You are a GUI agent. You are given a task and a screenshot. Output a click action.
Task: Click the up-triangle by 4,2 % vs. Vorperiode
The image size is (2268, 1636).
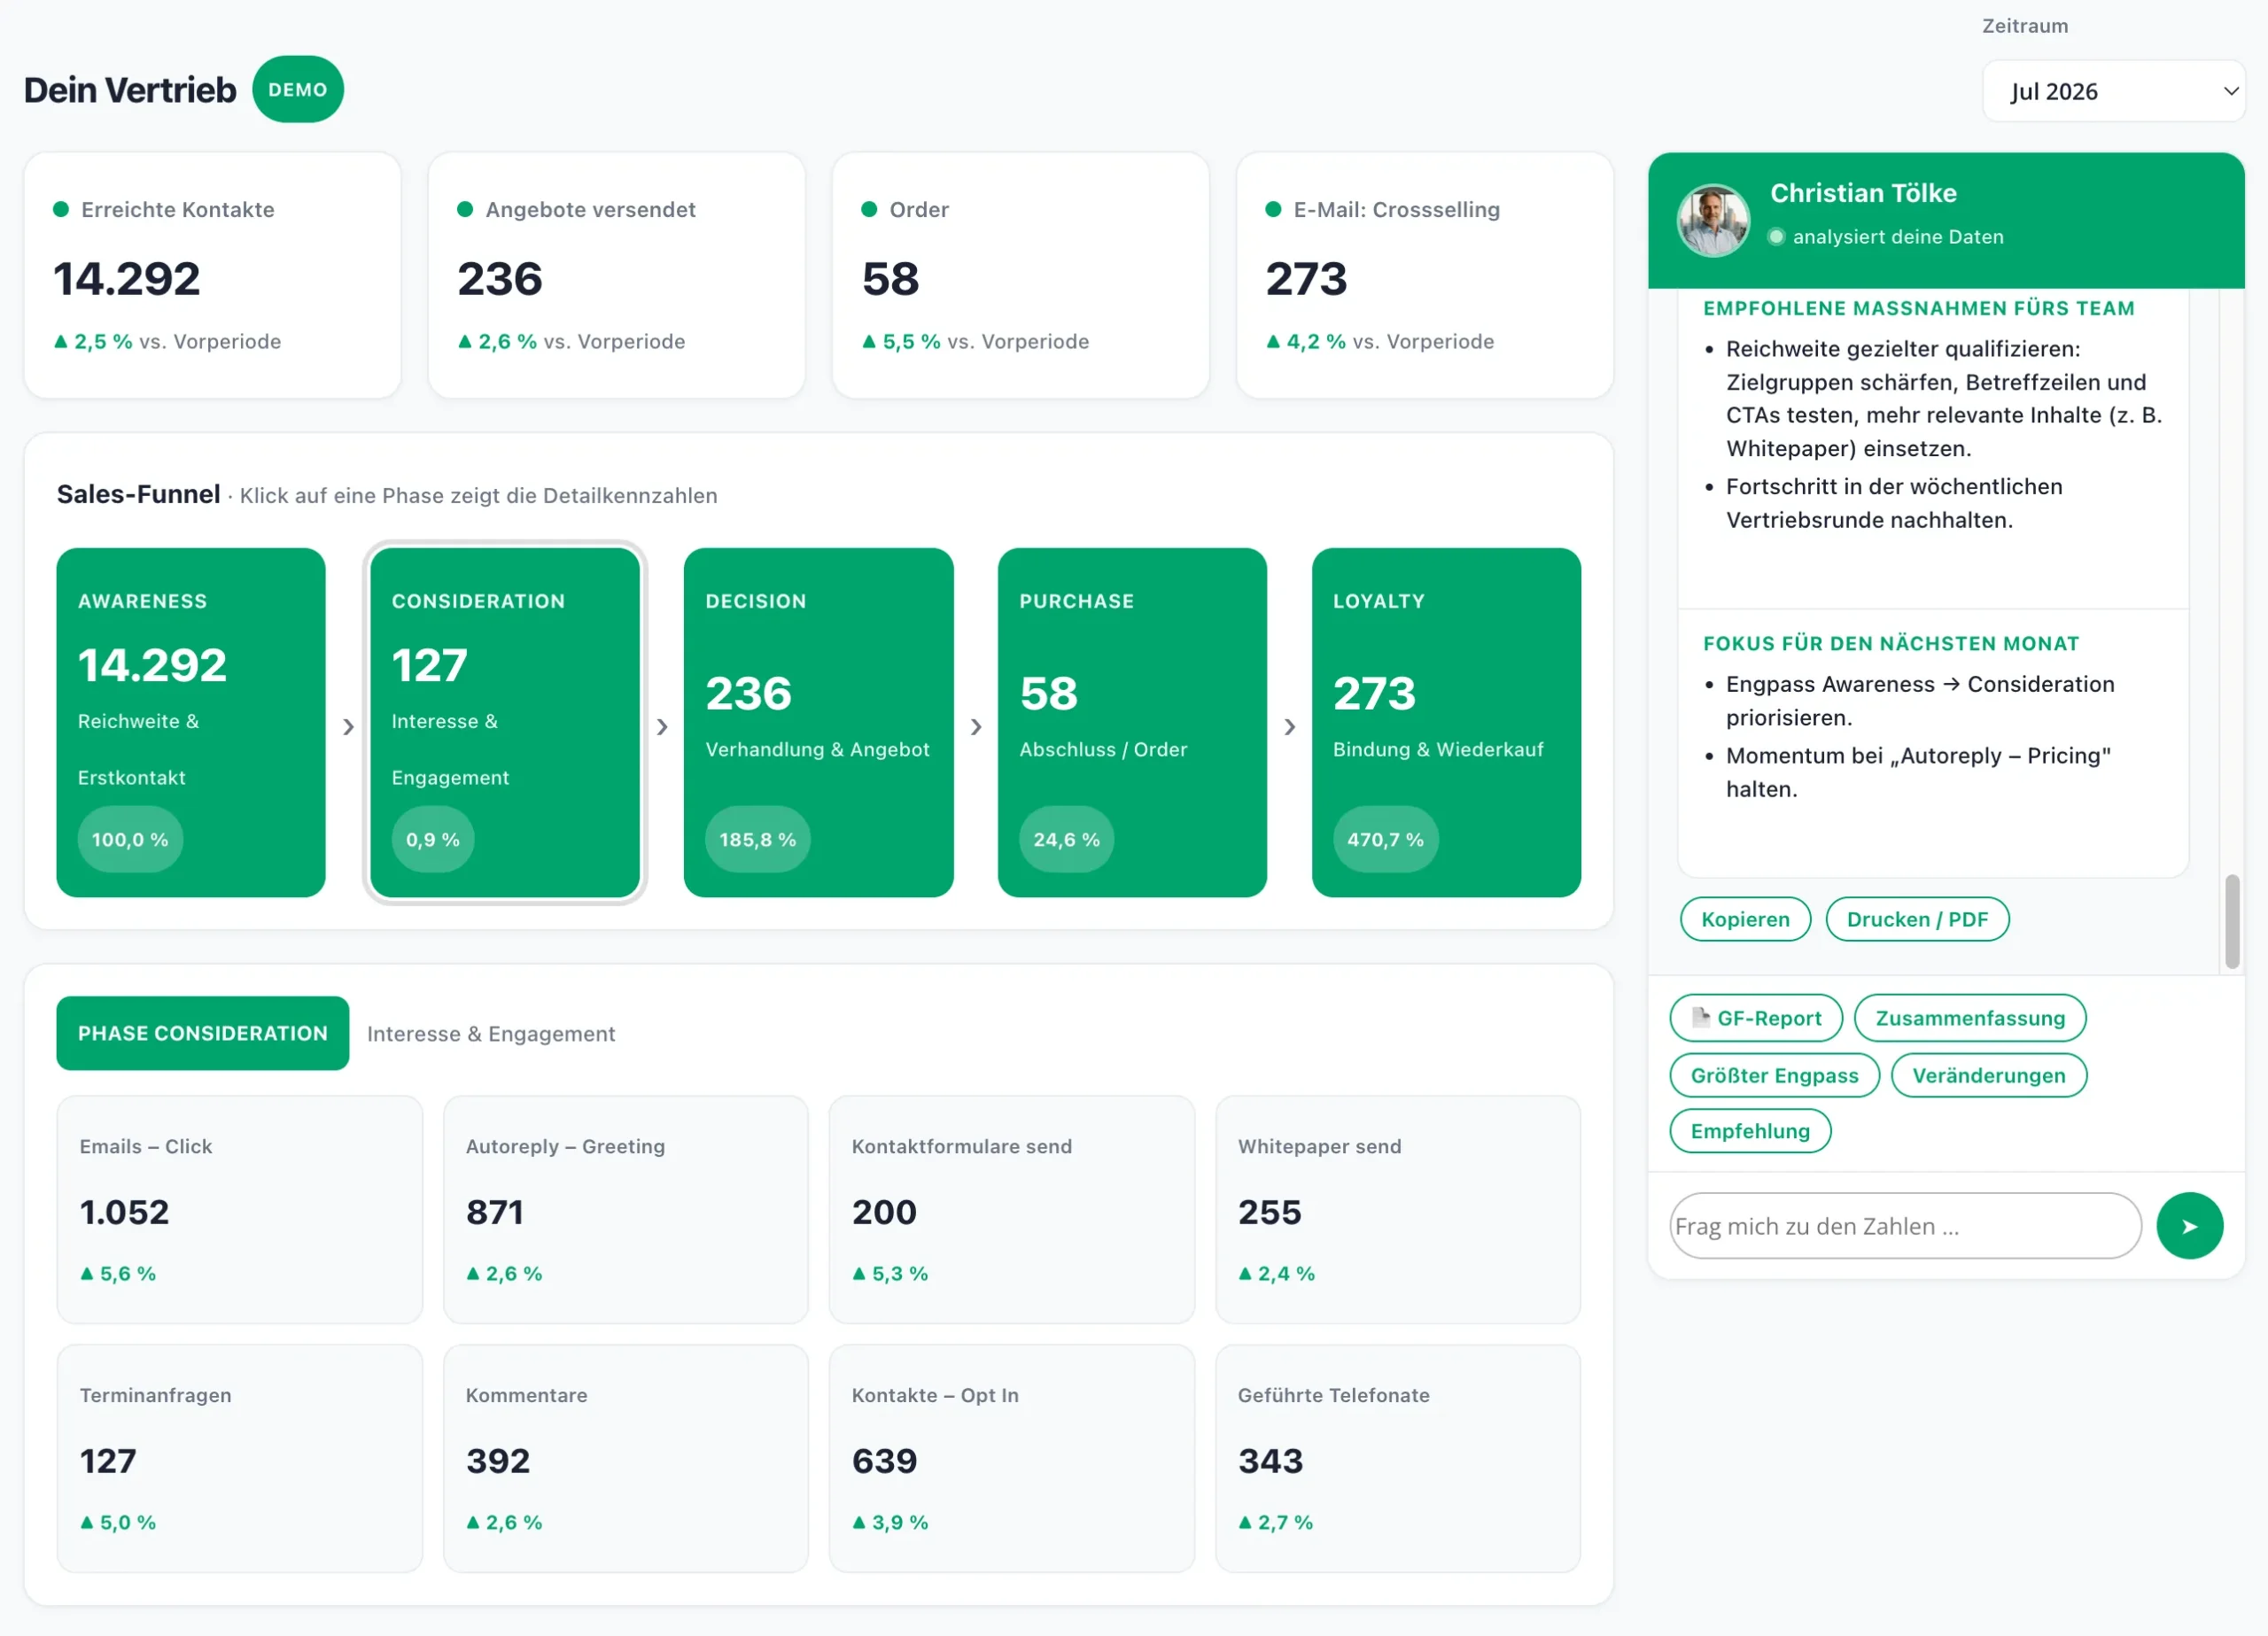1273,342
